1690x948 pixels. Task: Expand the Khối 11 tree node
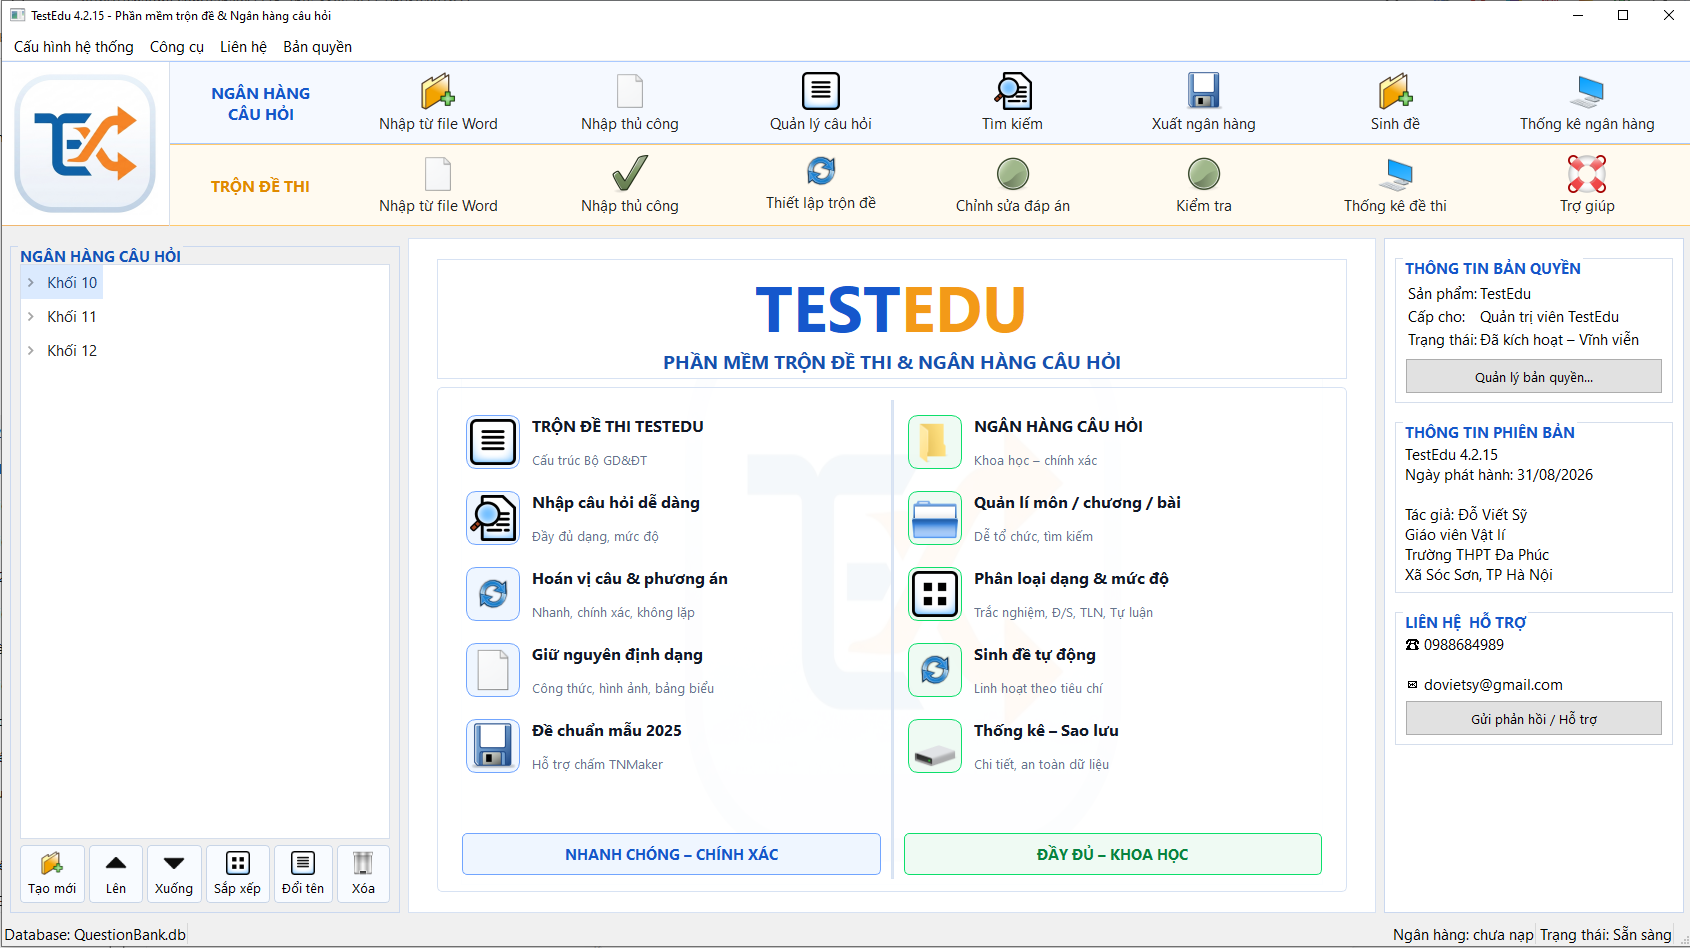[31, 317]
